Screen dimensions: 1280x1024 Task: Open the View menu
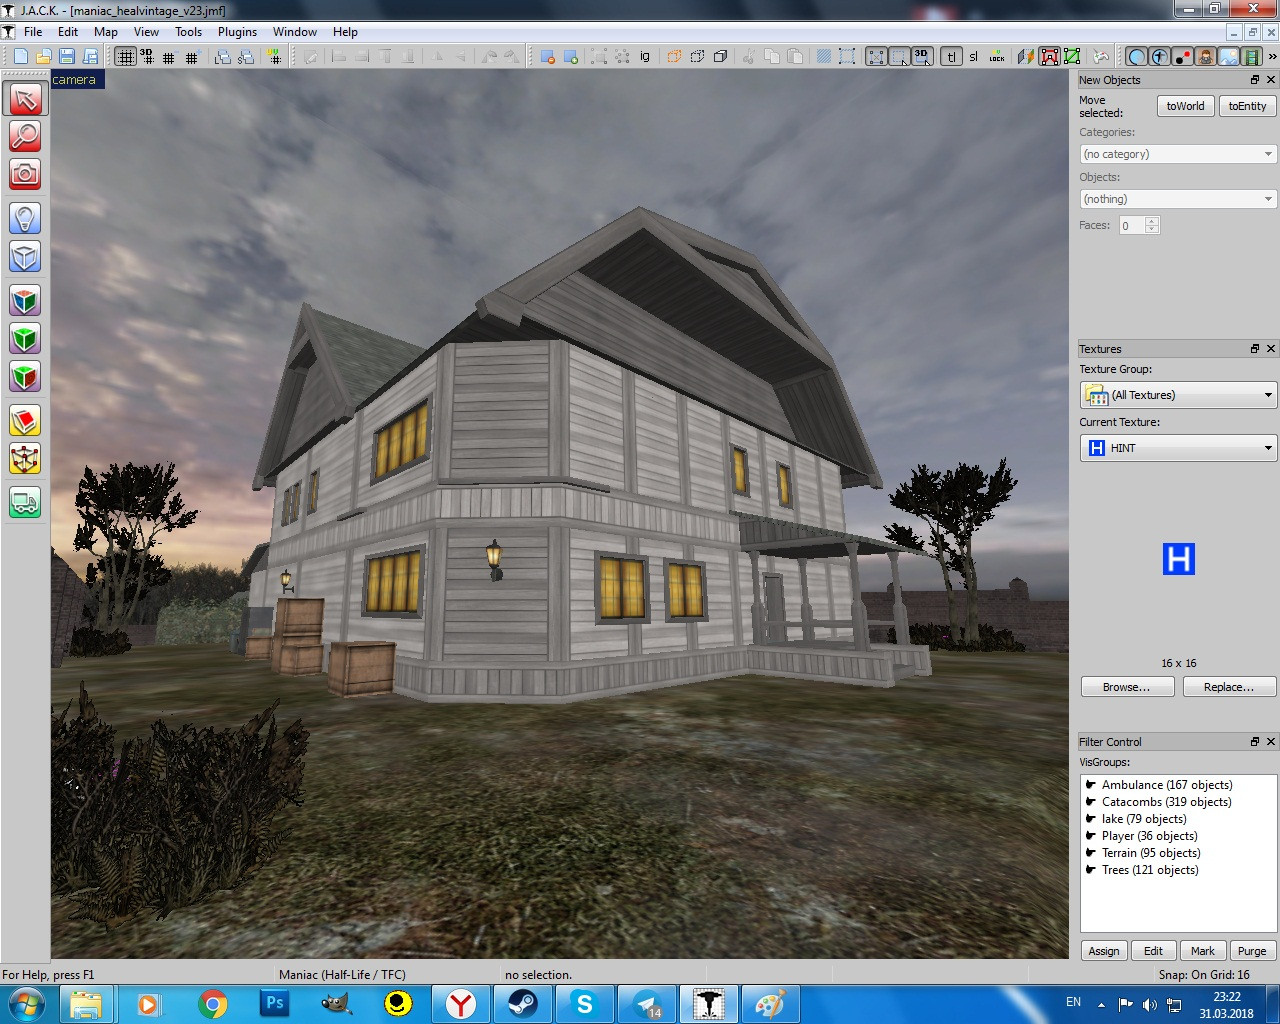pos(146,32)
